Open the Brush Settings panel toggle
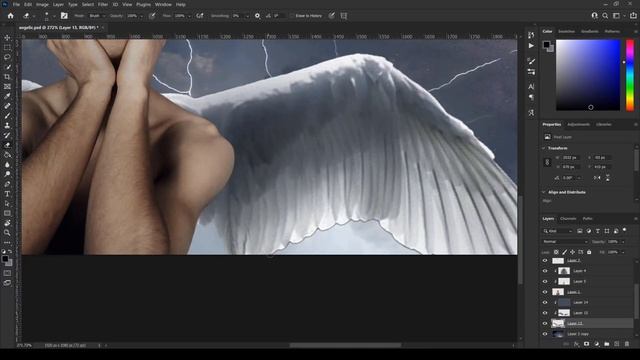The width and height of the screenshot is (640, 360). coord(64,16)
